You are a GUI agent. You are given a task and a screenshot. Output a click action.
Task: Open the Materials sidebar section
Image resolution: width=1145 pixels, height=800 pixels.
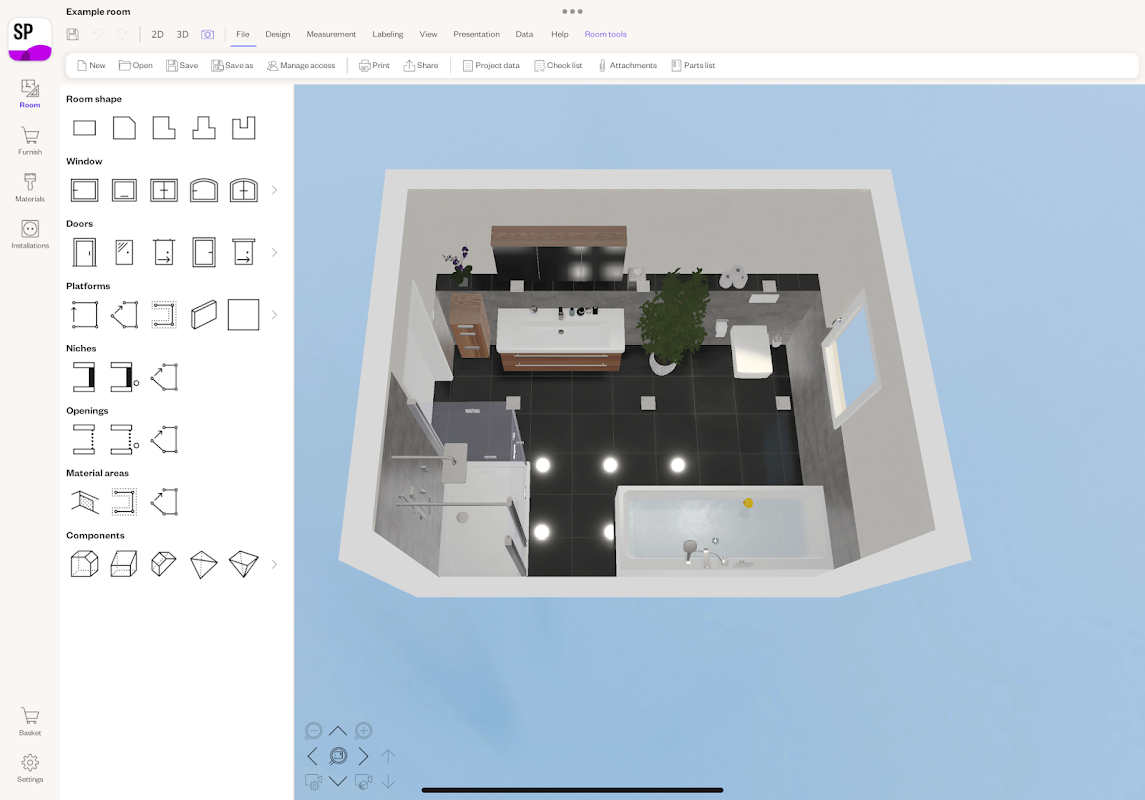30,188
